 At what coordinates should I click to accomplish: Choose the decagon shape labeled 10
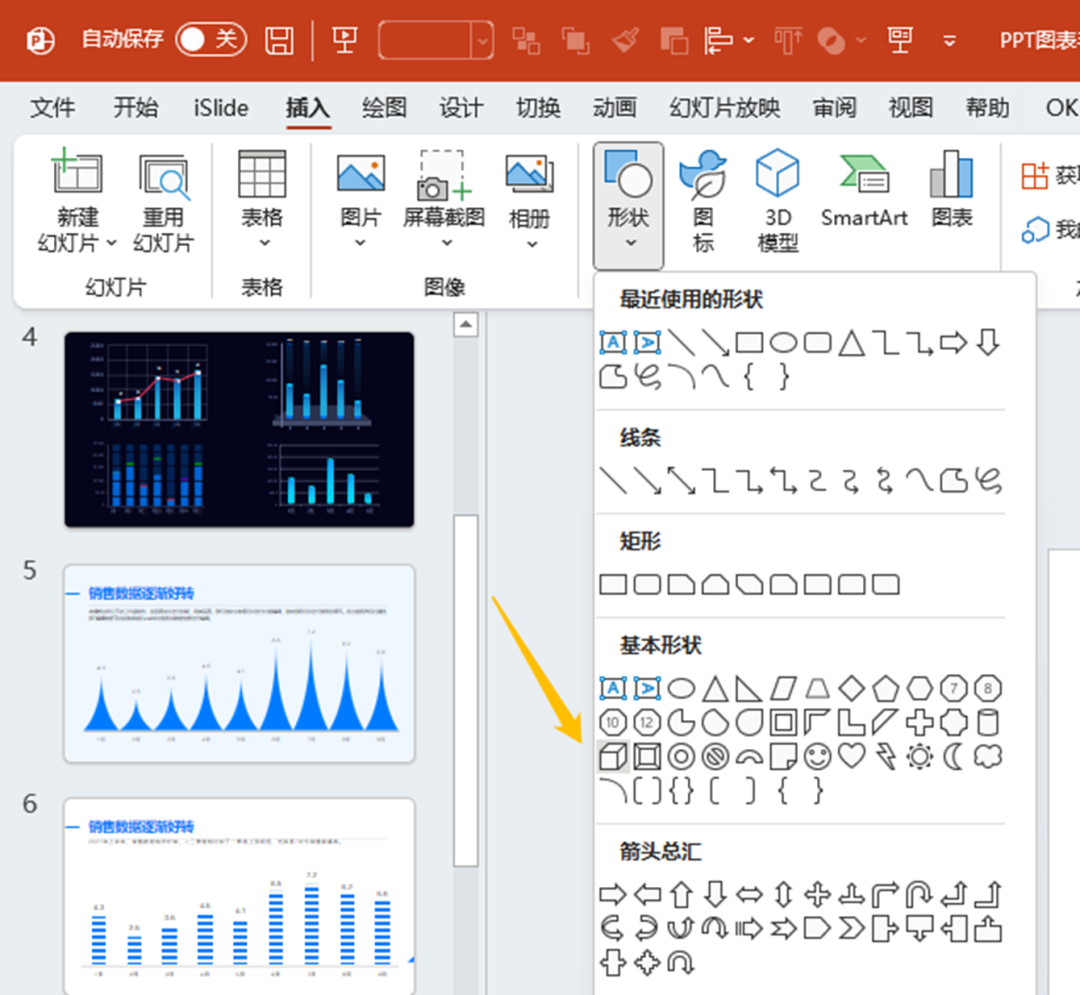[612, 722]
